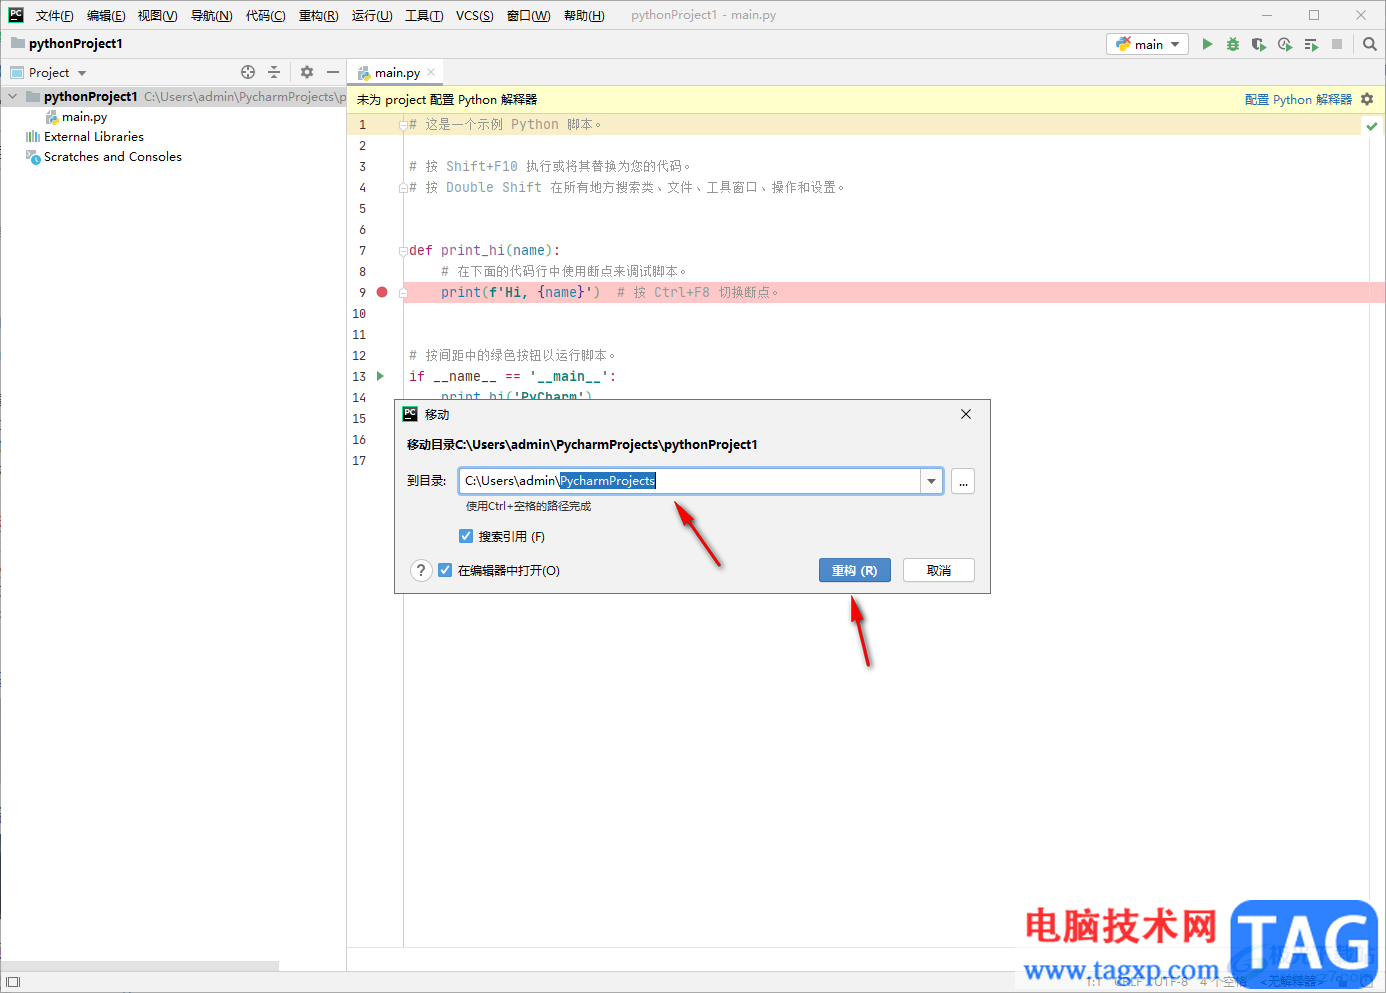This screenshot has width=1386, height=993.
Task: Click the PyCharm logo icon in title bar
Action: (16, 15)
